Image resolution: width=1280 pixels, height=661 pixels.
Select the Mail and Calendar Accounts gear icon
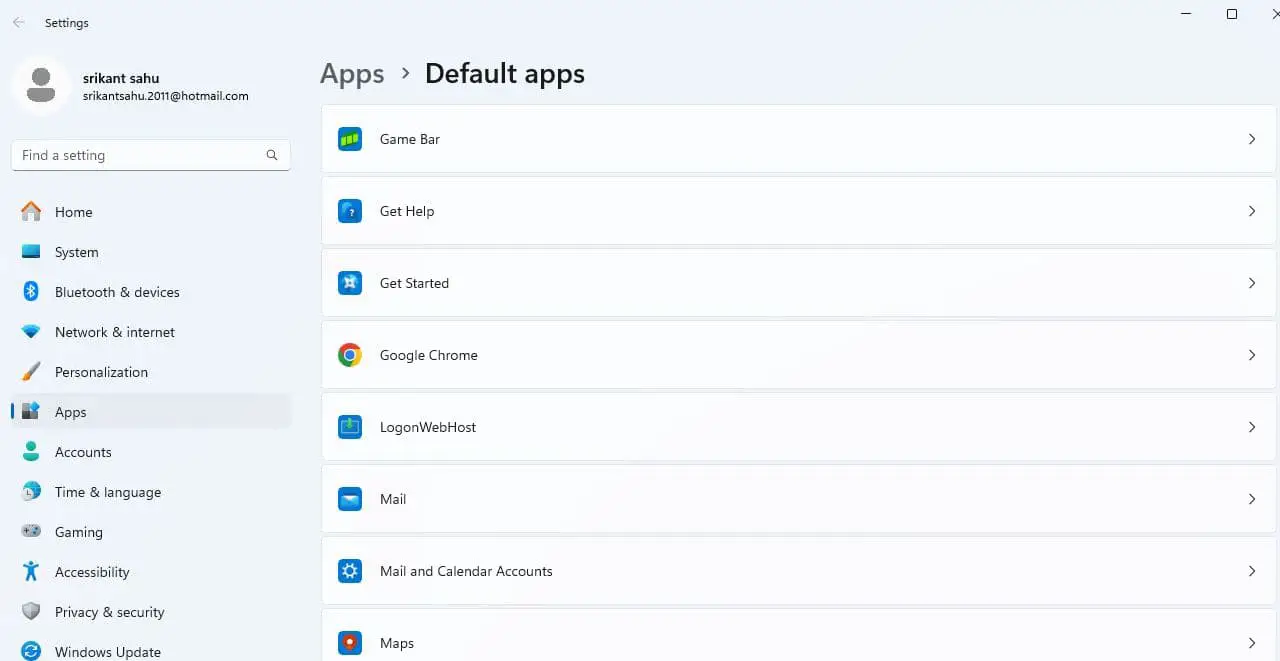pyautogui.click(x=350, y=570)
